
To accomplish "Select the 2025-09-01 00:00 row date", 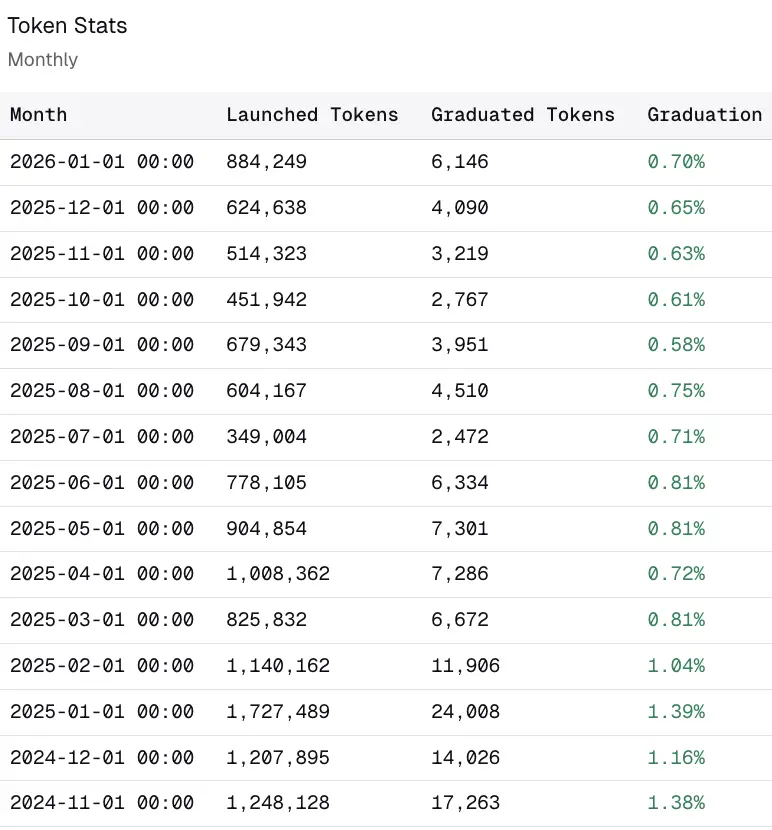I will (102, 345).
